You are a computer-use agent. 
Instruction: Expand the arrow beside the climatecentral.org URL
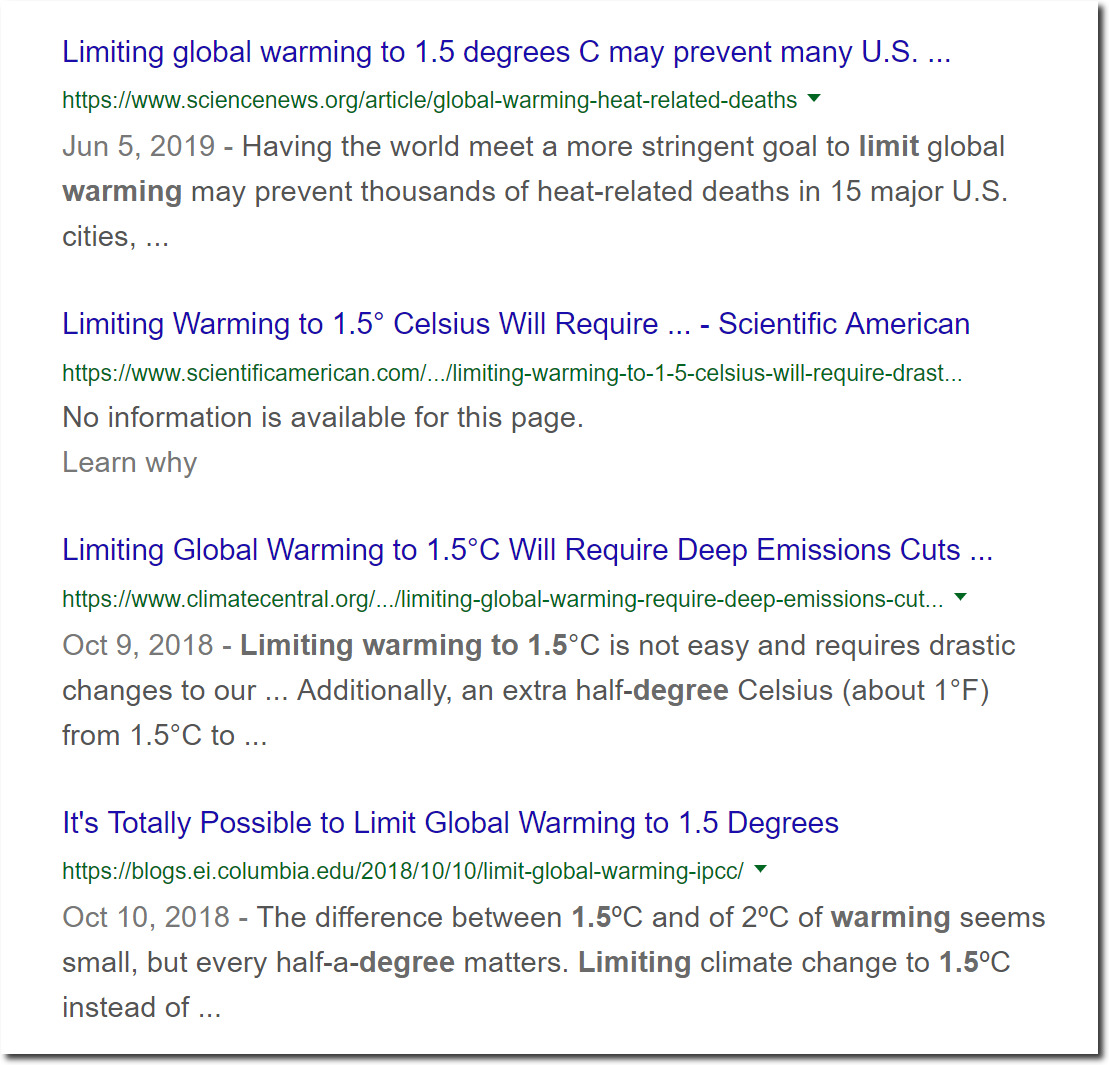point(960,597)
